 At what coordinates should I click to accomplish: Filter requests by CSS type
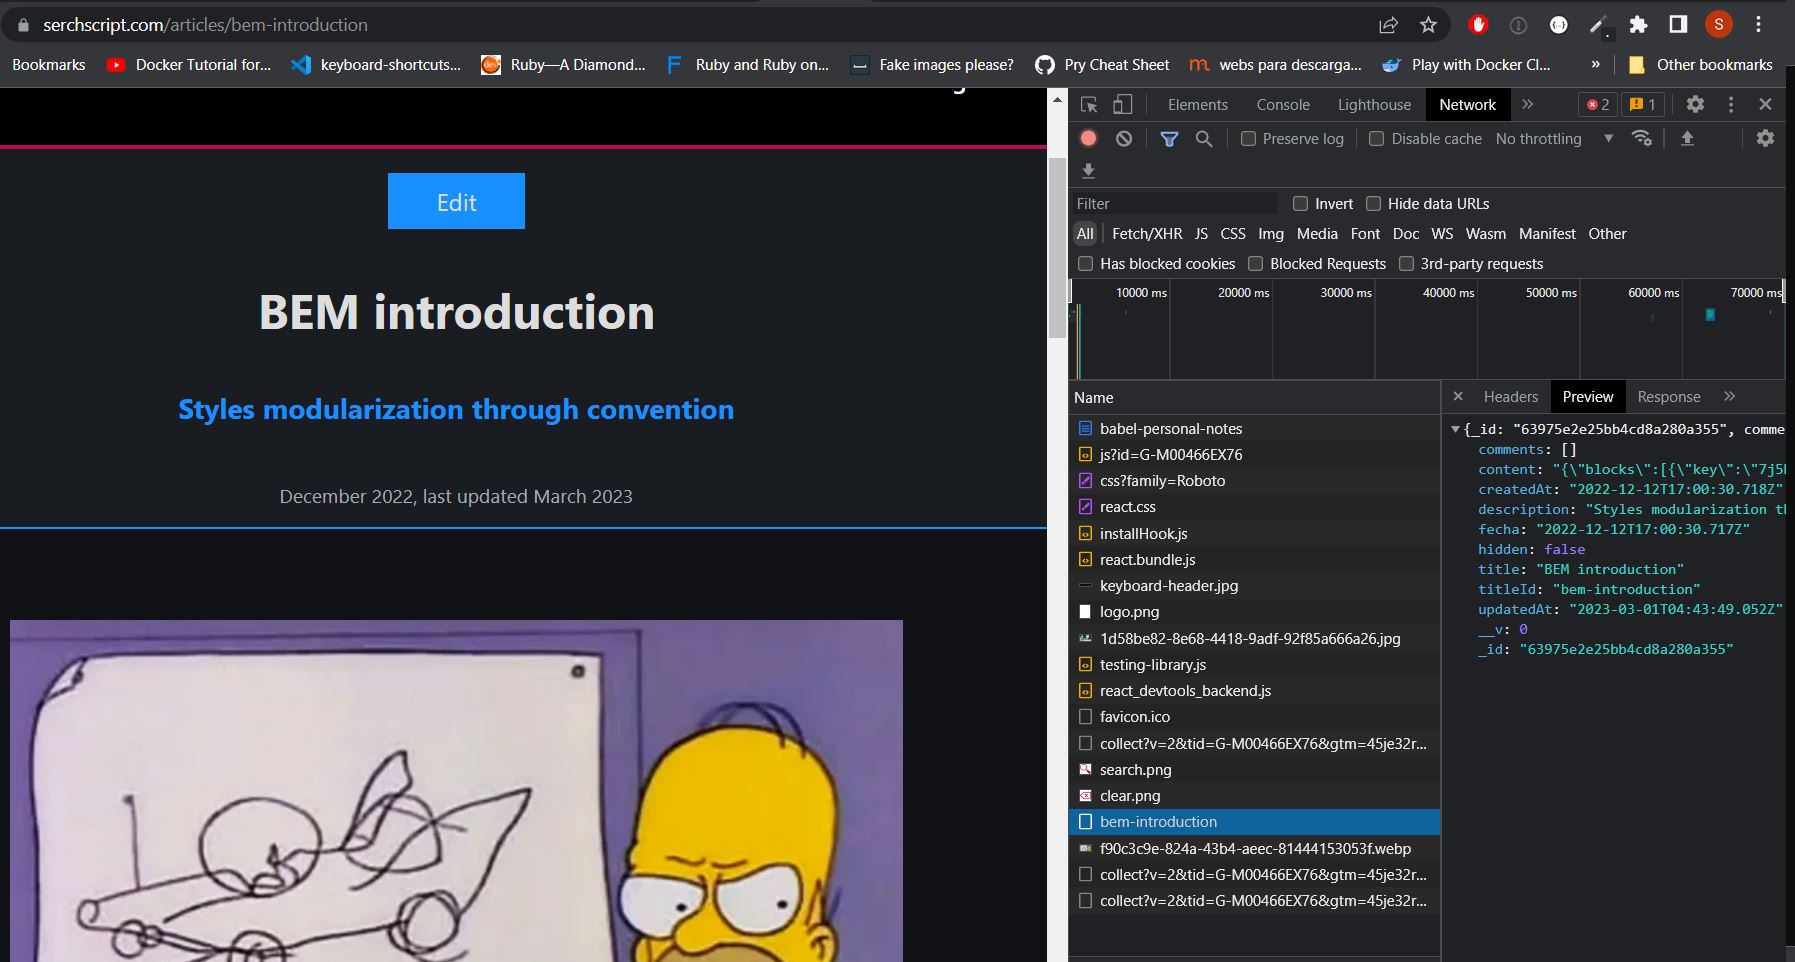point(1233,234)
